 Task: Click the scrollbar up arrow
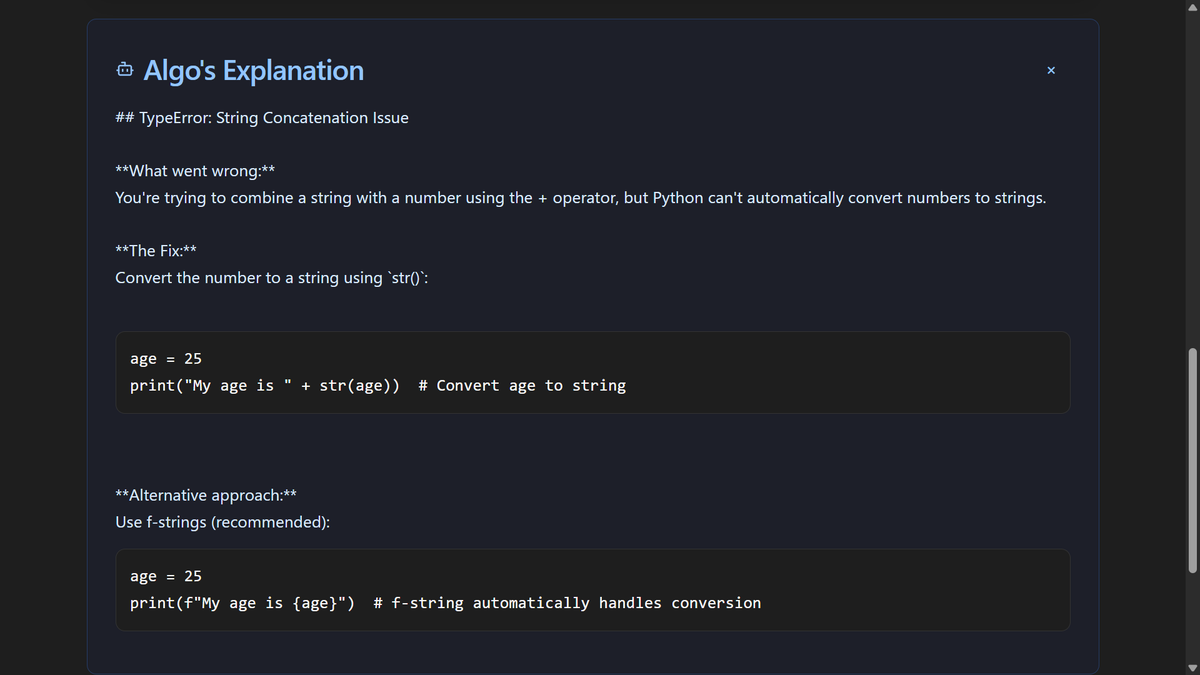click(x=1192, y=7)
